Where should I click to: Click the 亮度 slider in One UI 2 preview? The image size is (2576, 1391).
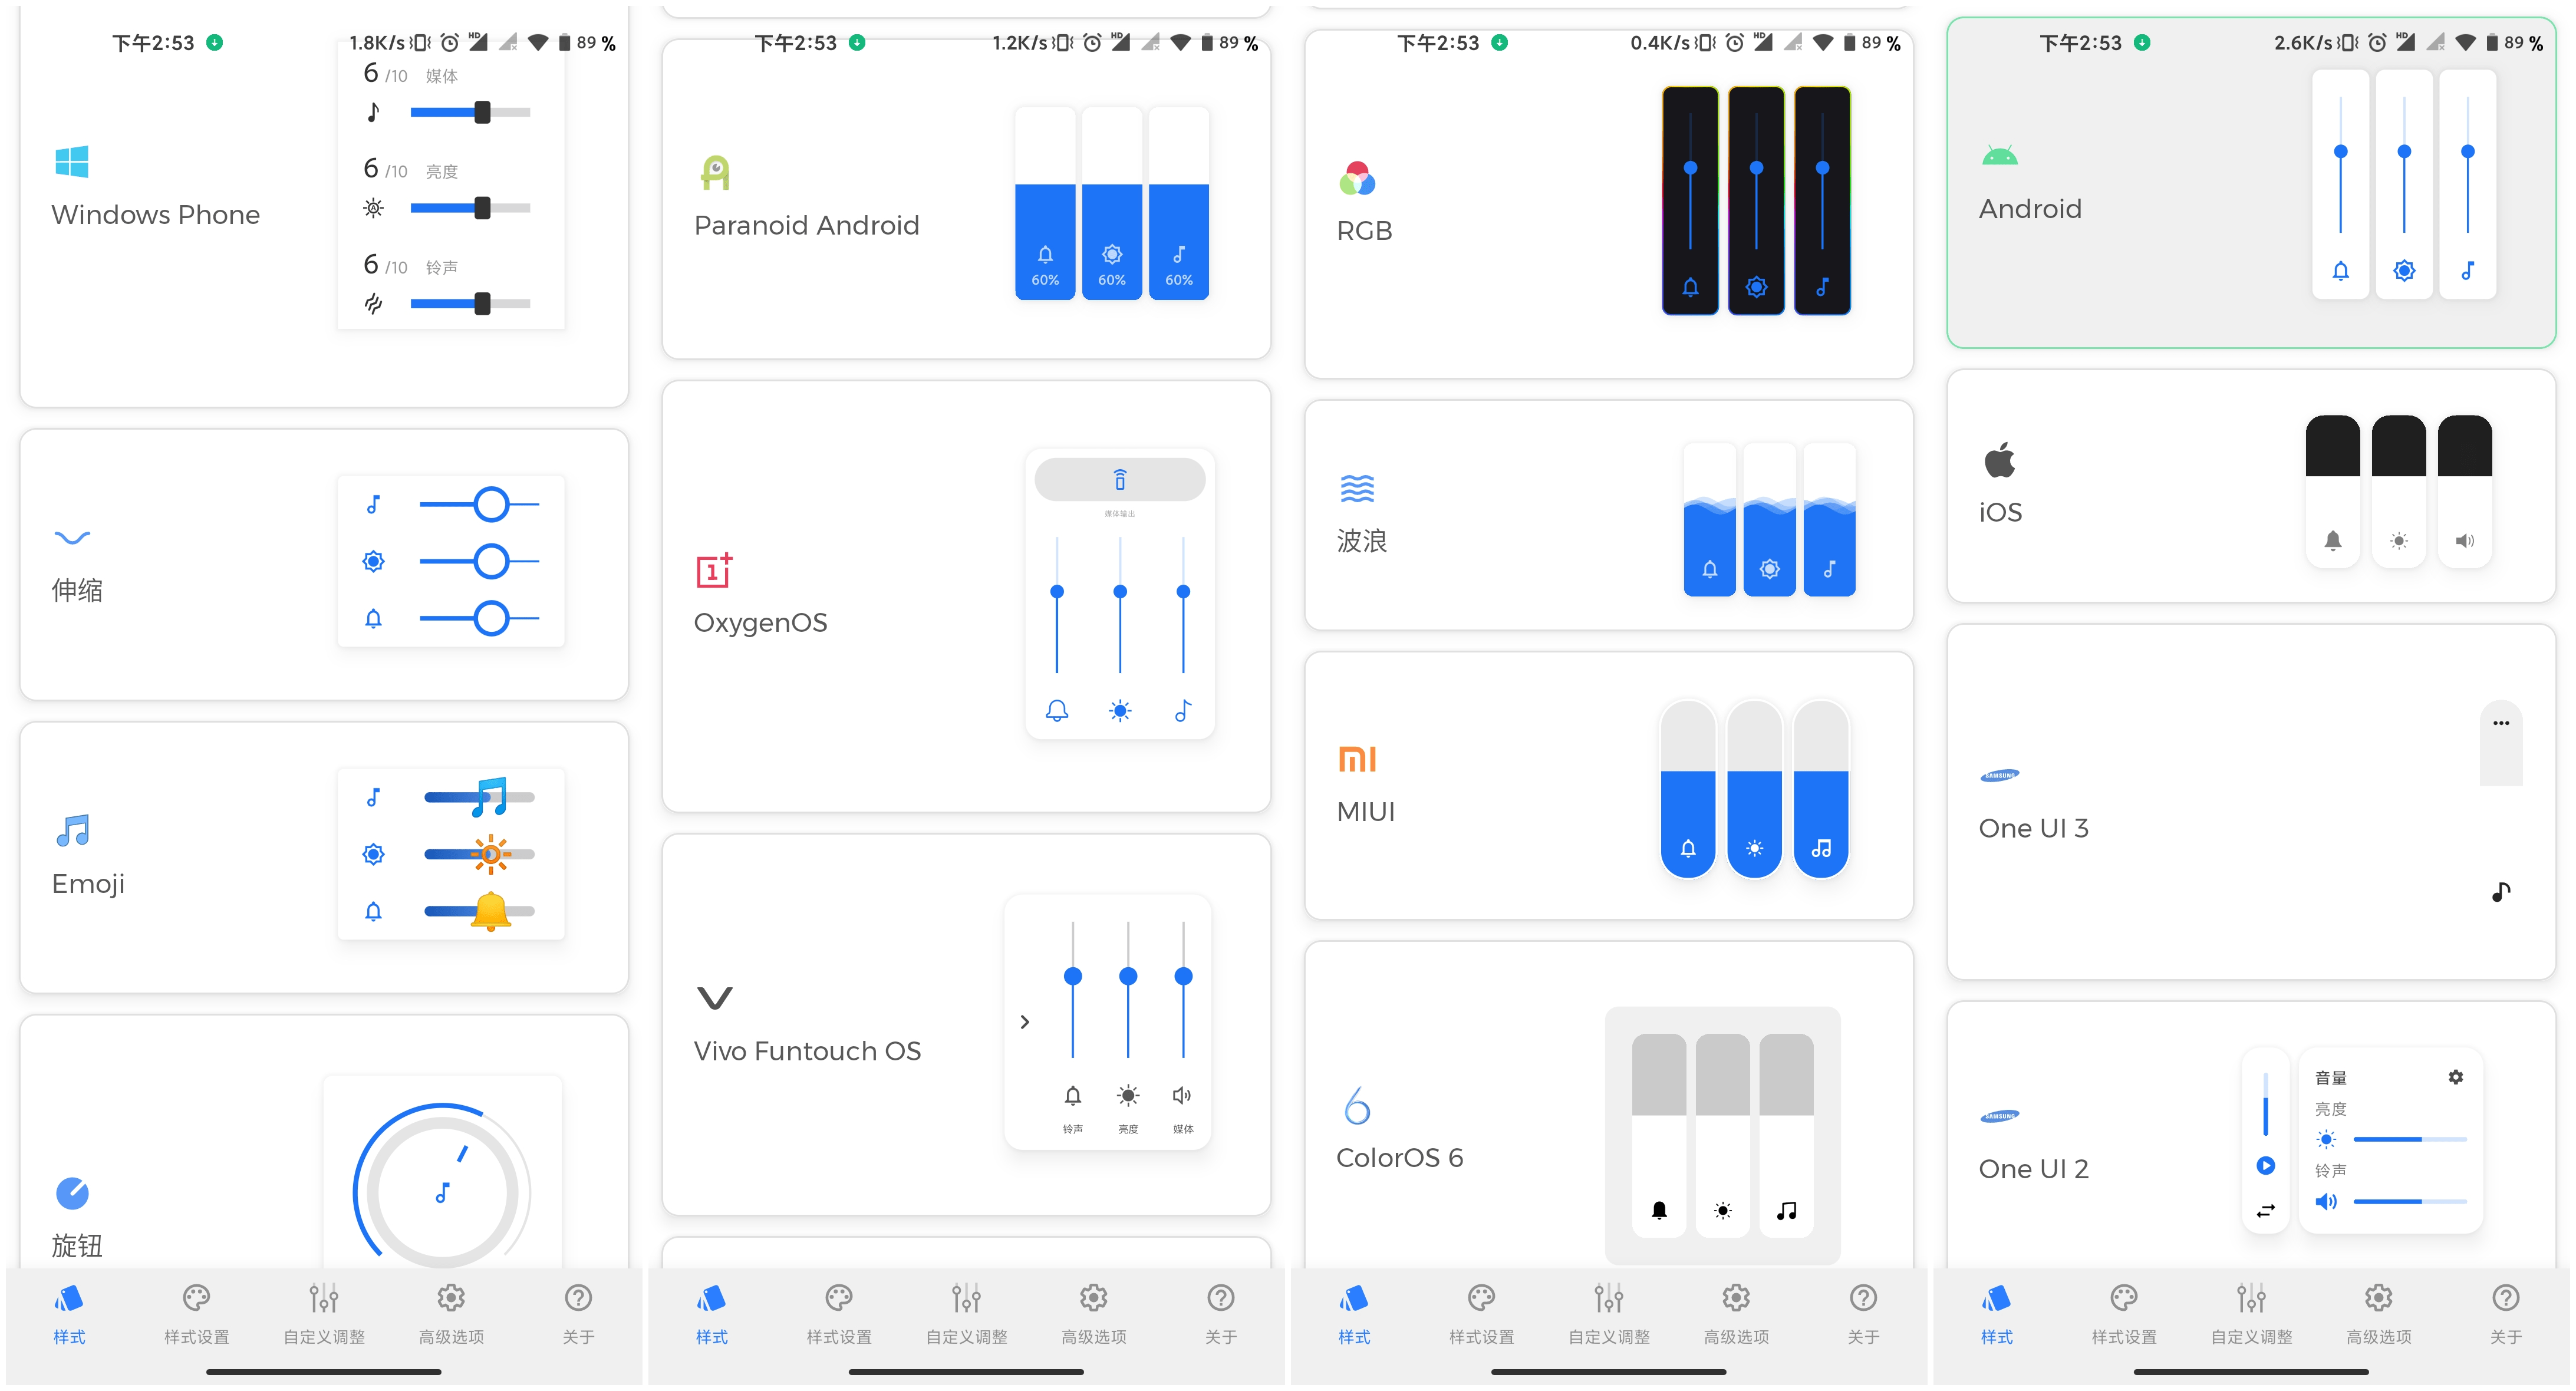(2410, 1139)
